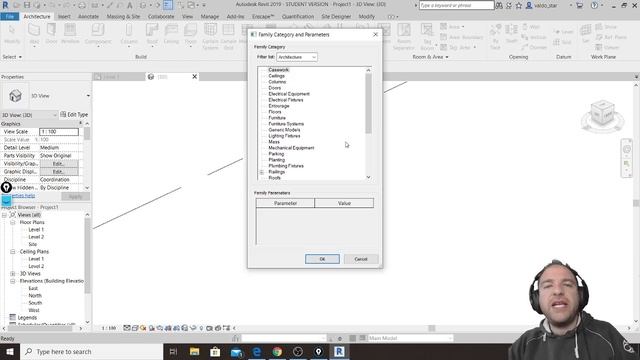Switch to the Site Designer tab

[336, 16]
